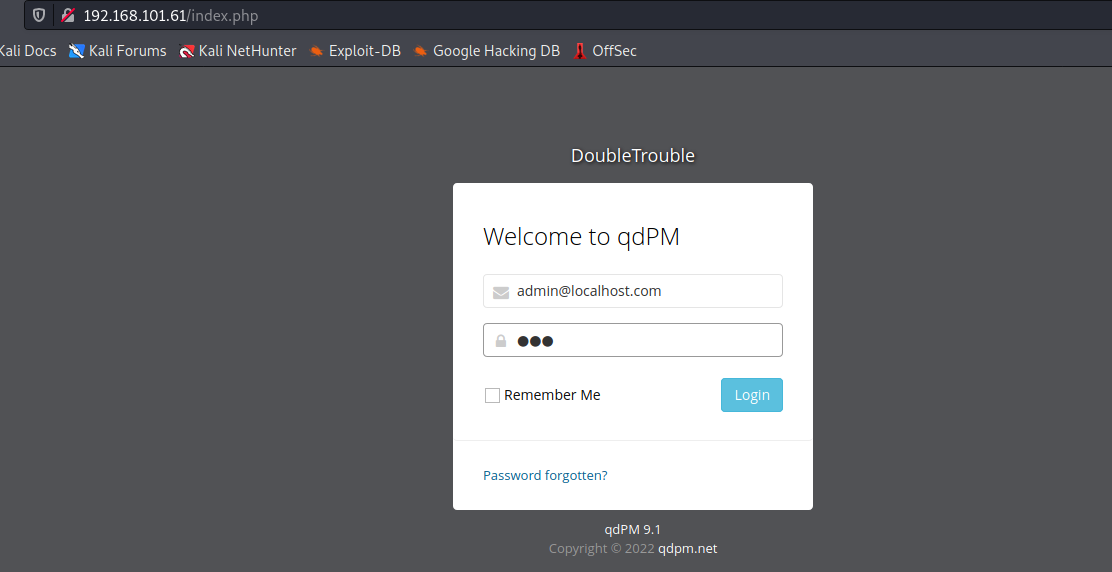Click the shield tracking protection icon
The image size is (1112, 572).
(39, 15)
